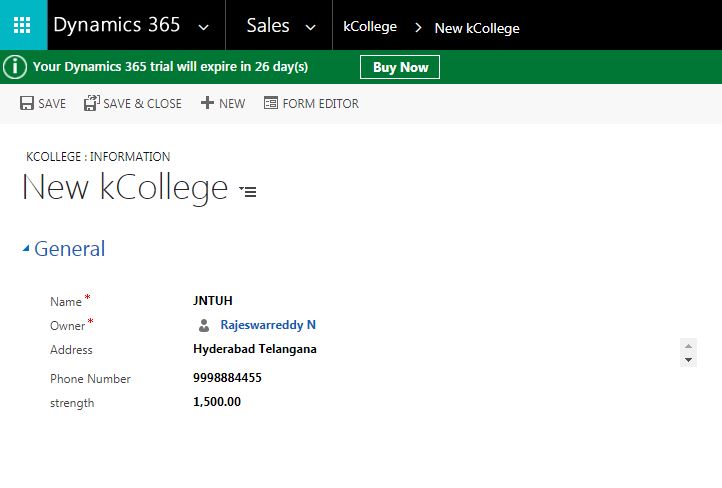Click the plus icon for New

pos(207,103)
